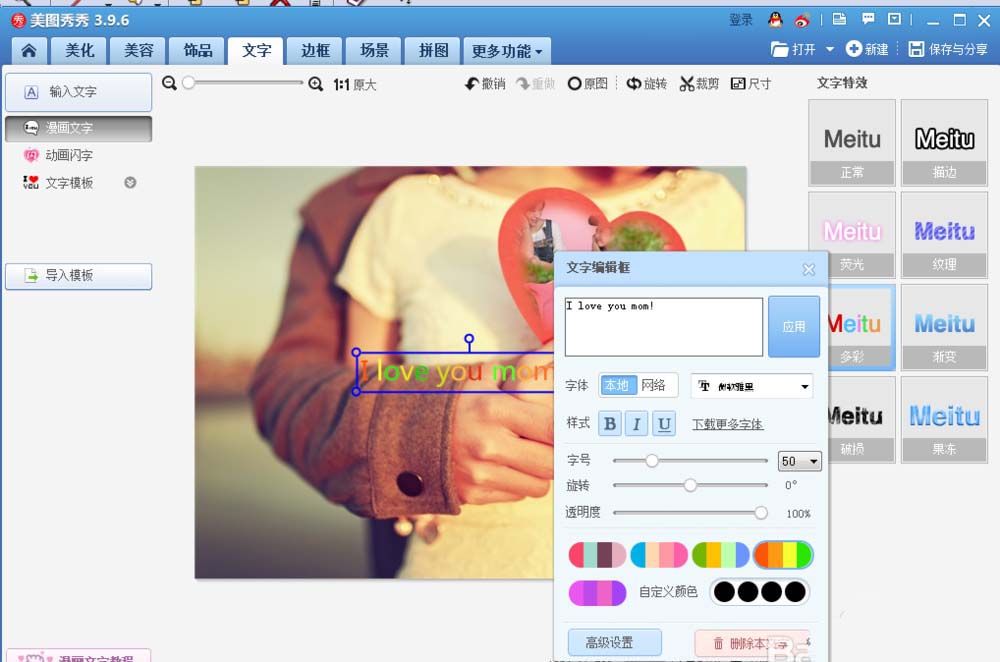Select 文字模板 in the sidebar
The height and width of the screenshot is (662, 1000).
[59, 183]
